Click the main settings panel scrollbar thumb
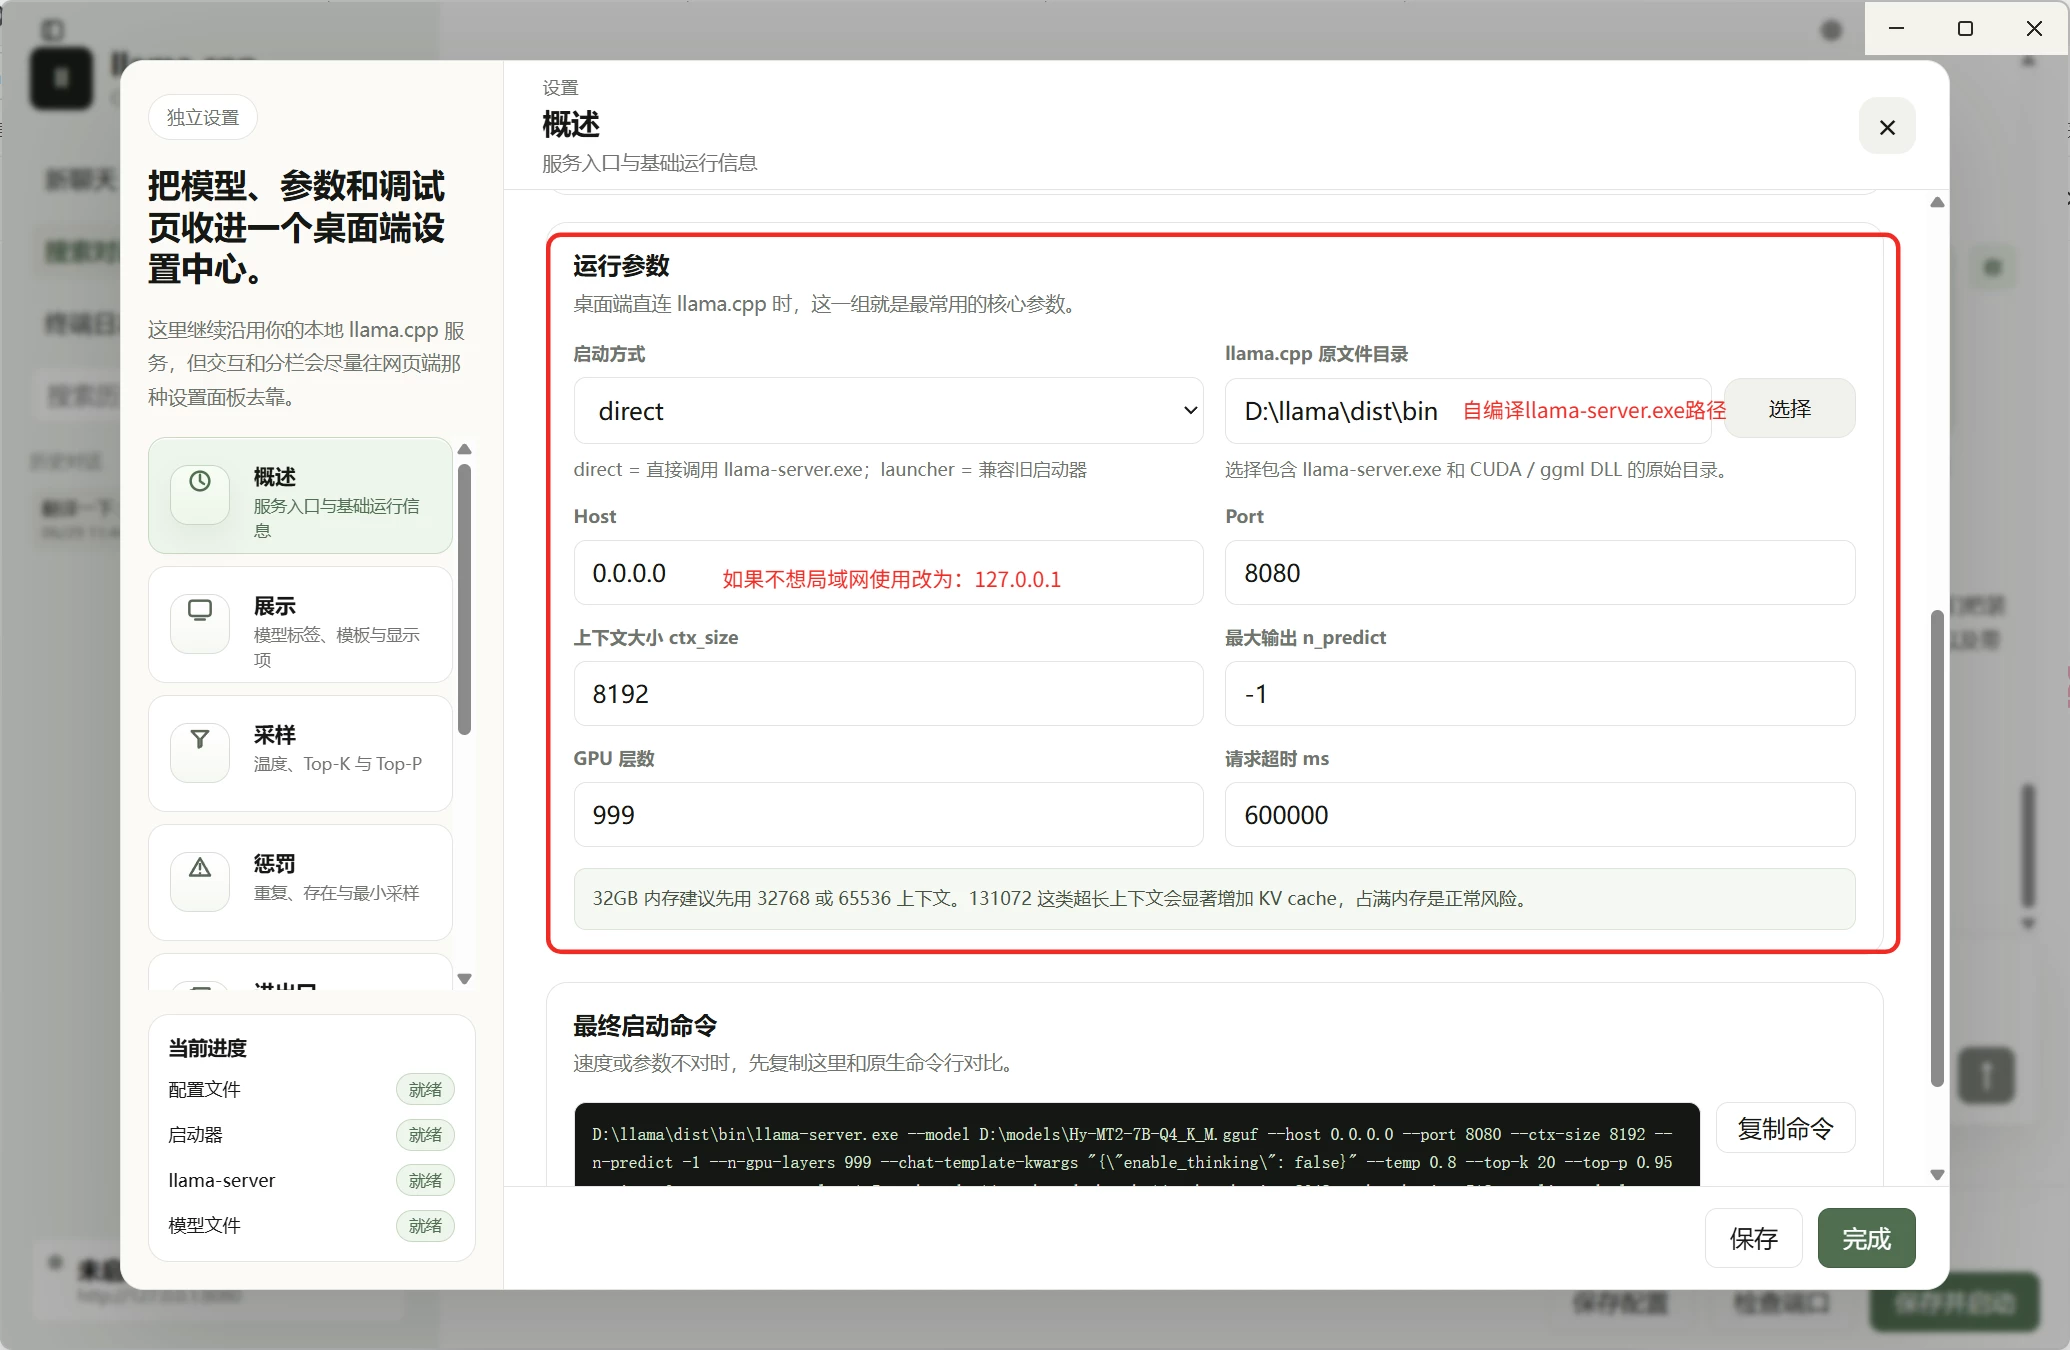Viewport: 2070px width, 1350px height. coord(1937,848)
